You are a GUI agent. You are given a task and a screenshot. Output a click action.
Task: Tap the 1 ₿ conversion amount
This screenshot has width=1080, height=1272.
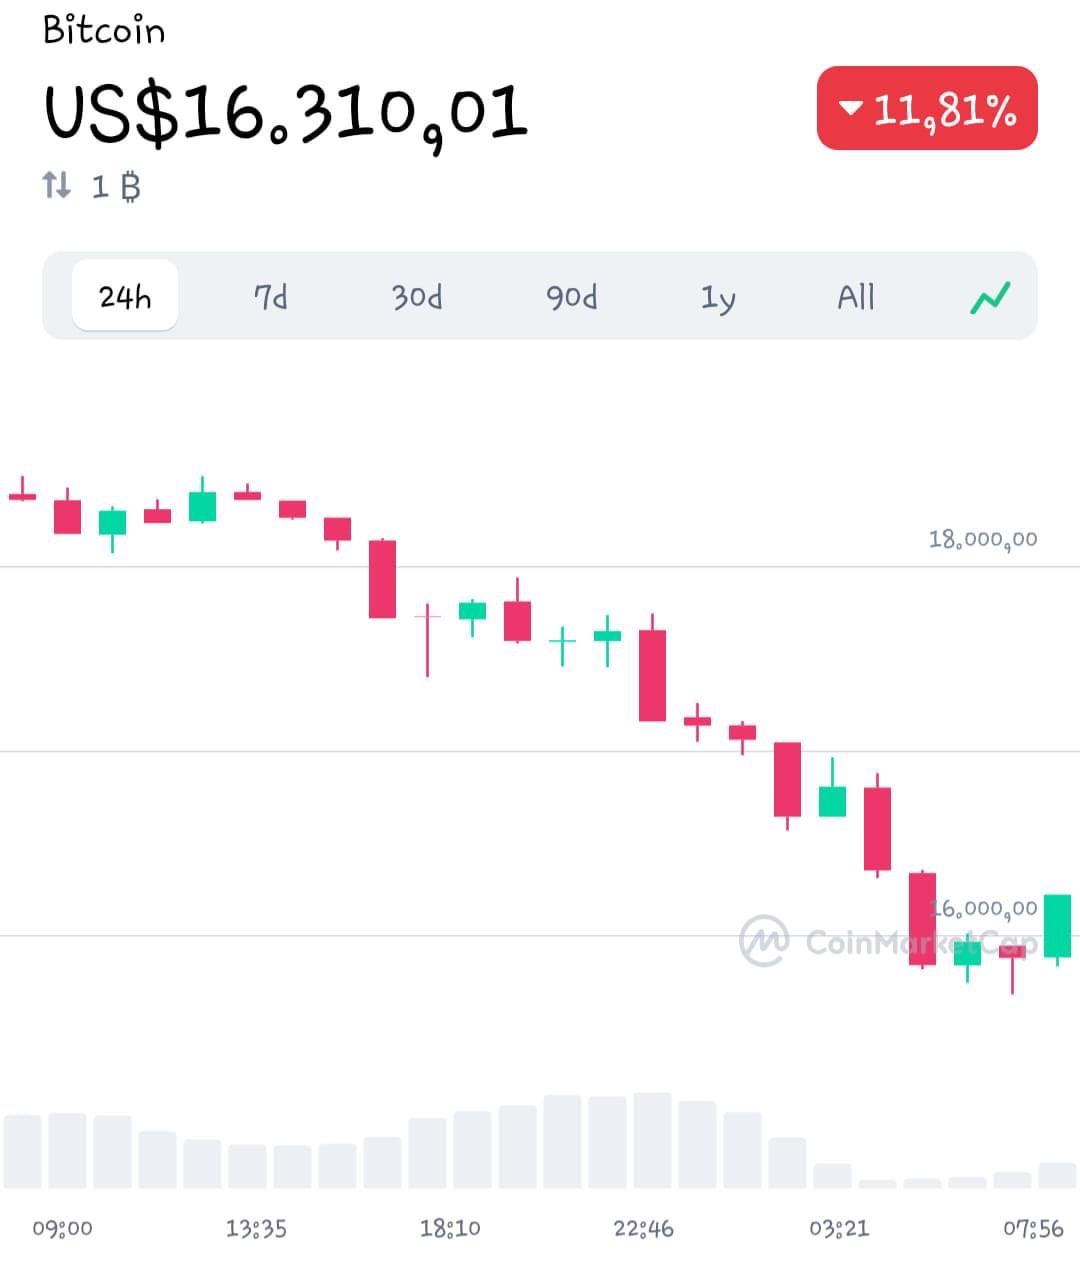(x=116, y=186)
